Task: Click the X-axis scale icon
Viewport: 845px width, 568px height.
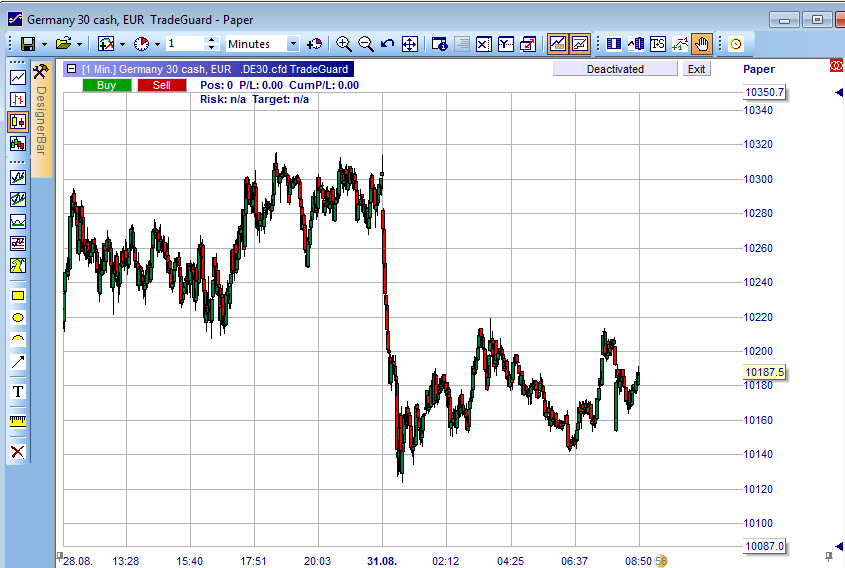Action: click(483, 44)
